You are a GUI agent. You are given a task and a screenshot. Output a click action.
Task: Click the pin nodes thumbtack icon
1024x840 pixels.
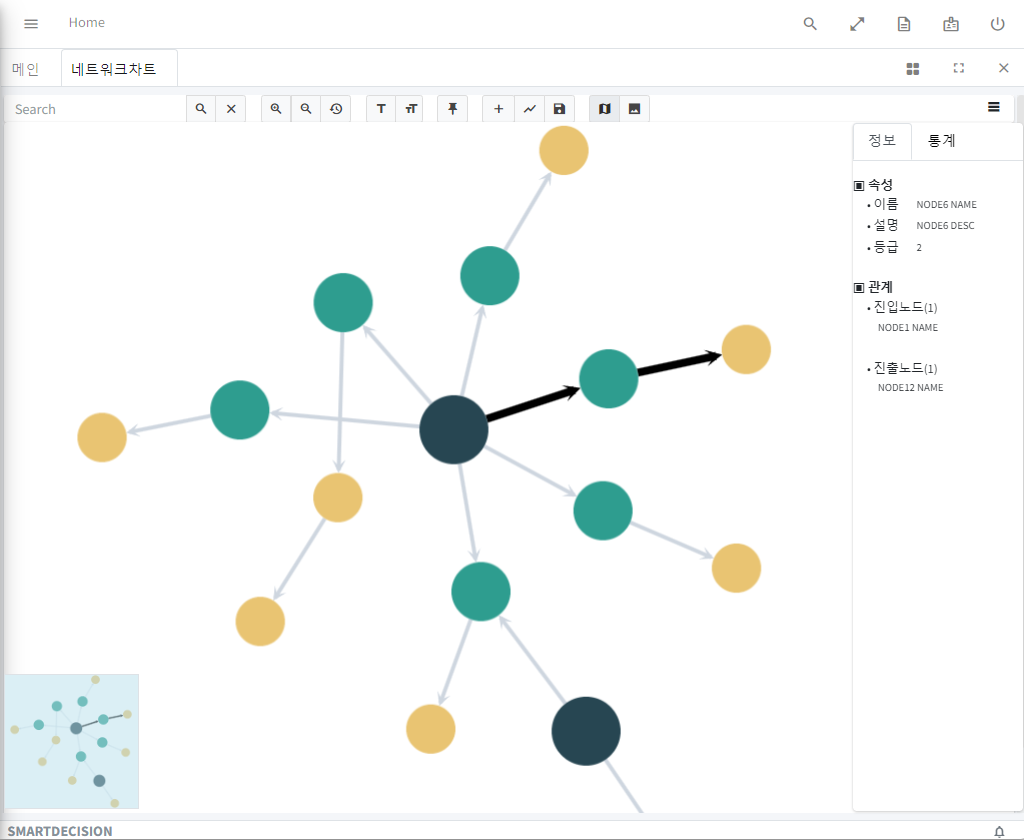click(x=452, y=109)
